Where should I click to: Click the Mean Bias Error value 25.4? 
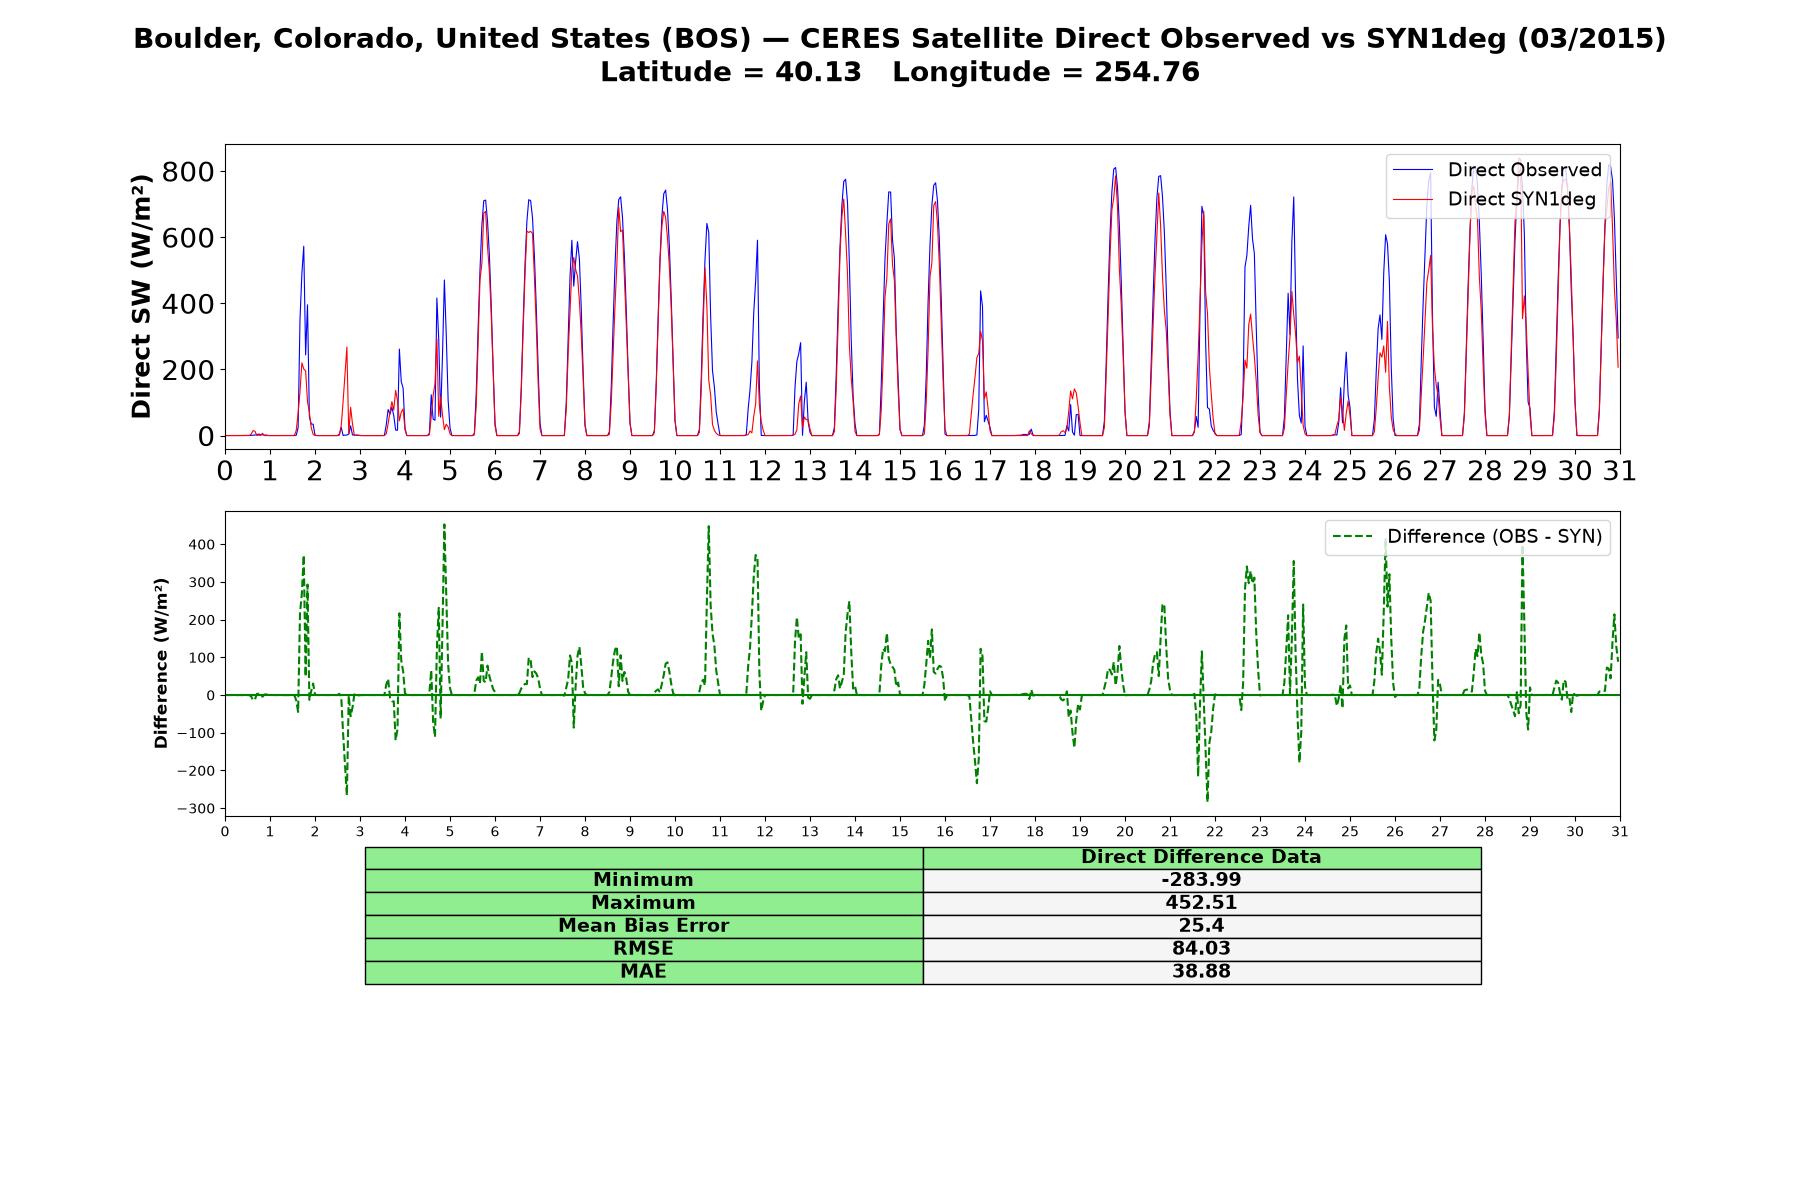pos(1201,927)
